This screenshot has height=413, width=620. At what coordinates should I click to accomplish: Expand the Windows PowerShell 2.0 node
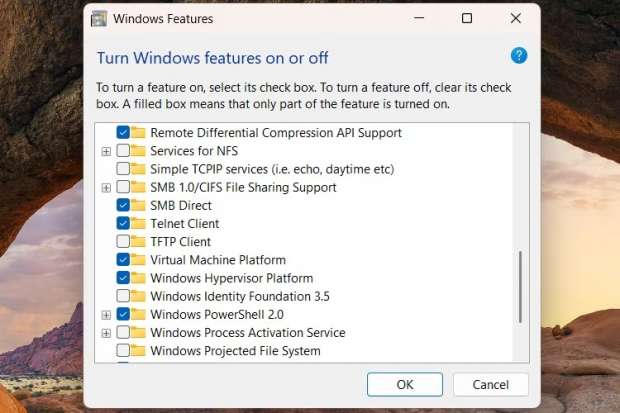106,315
